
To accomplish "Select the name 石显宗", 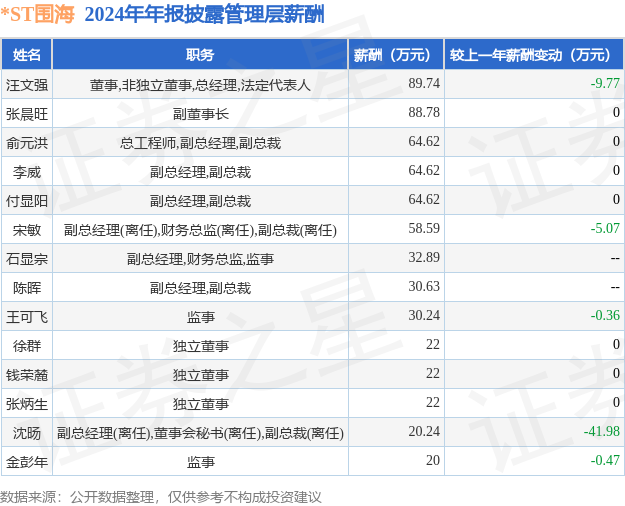I will point(27,259).
